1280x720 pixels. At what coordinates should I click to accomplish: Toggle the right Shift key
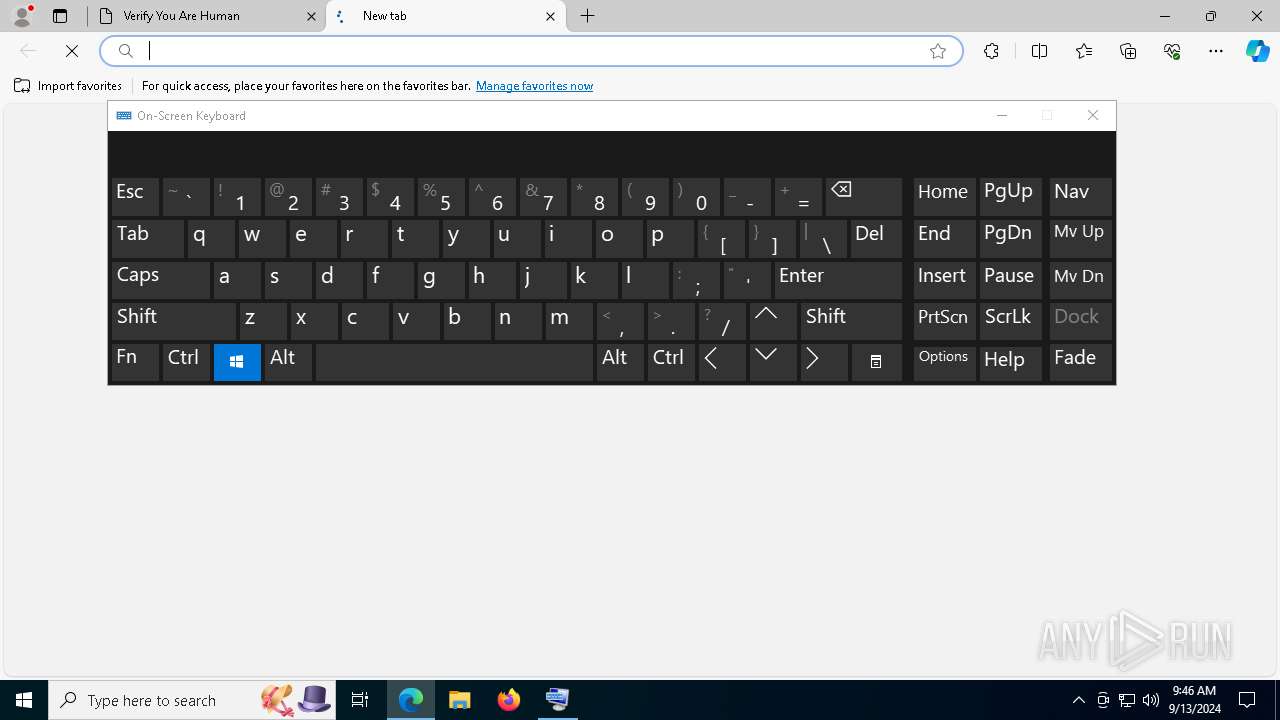[x=852, y=320]
